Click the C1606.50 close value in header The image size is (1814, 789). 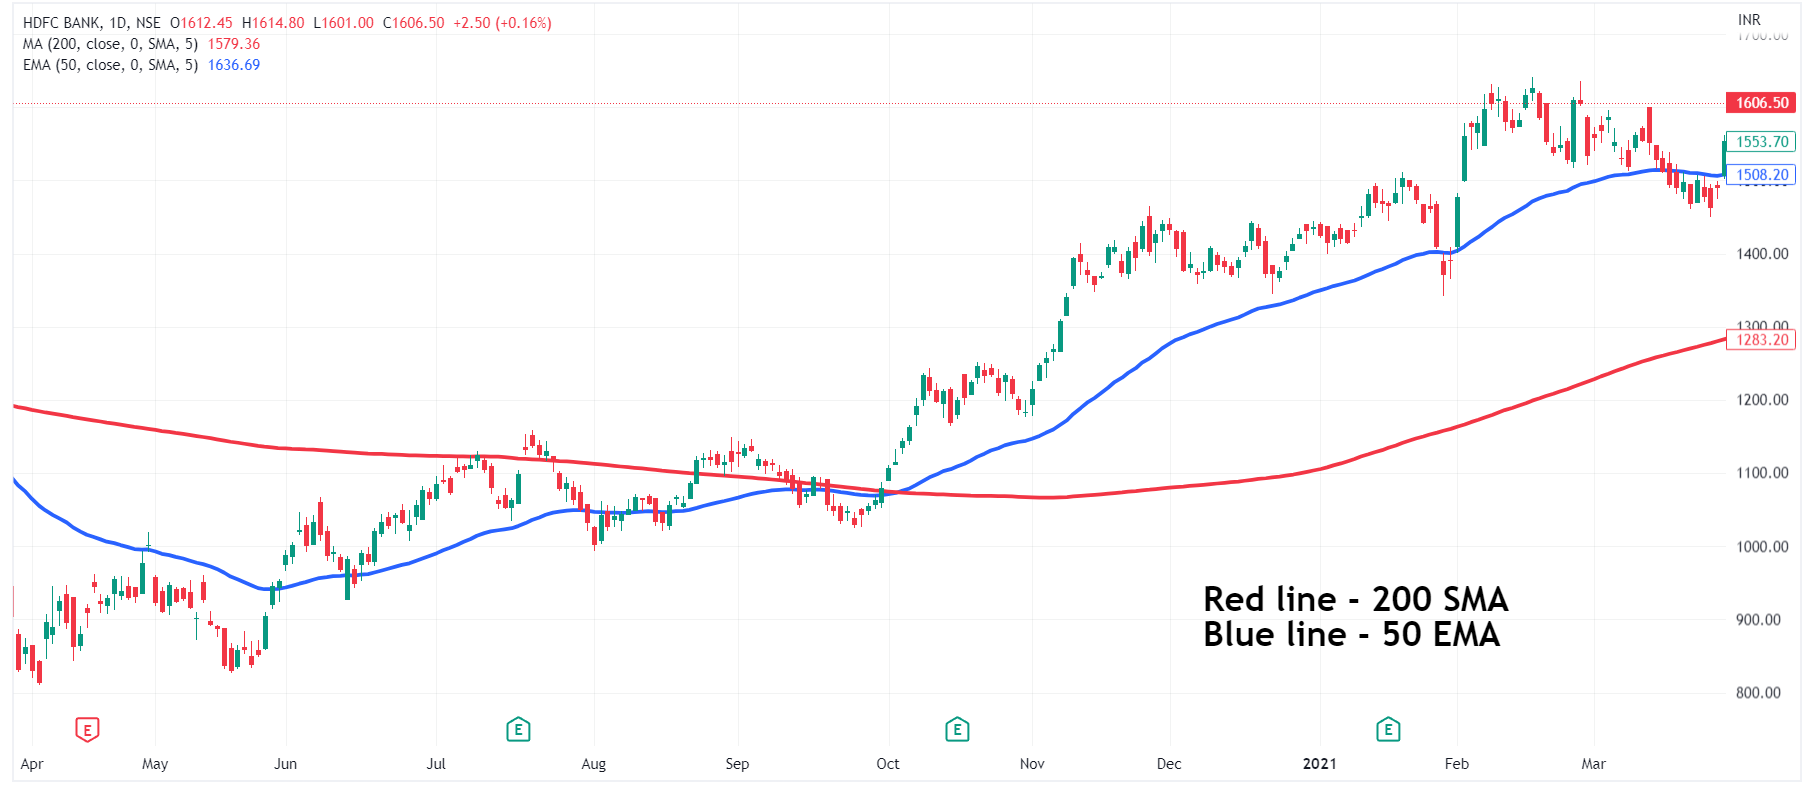click(414, 23)
